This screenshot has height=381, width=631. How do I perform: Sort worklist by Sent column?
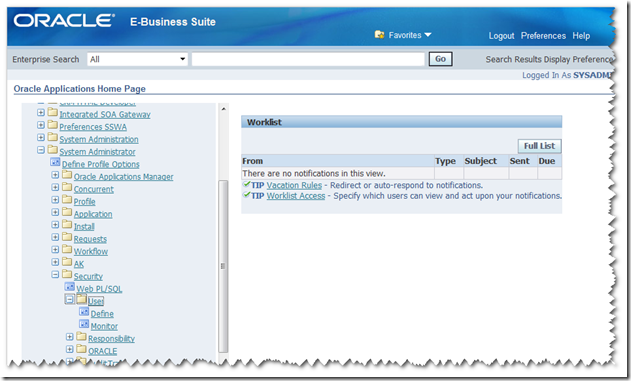520,161
